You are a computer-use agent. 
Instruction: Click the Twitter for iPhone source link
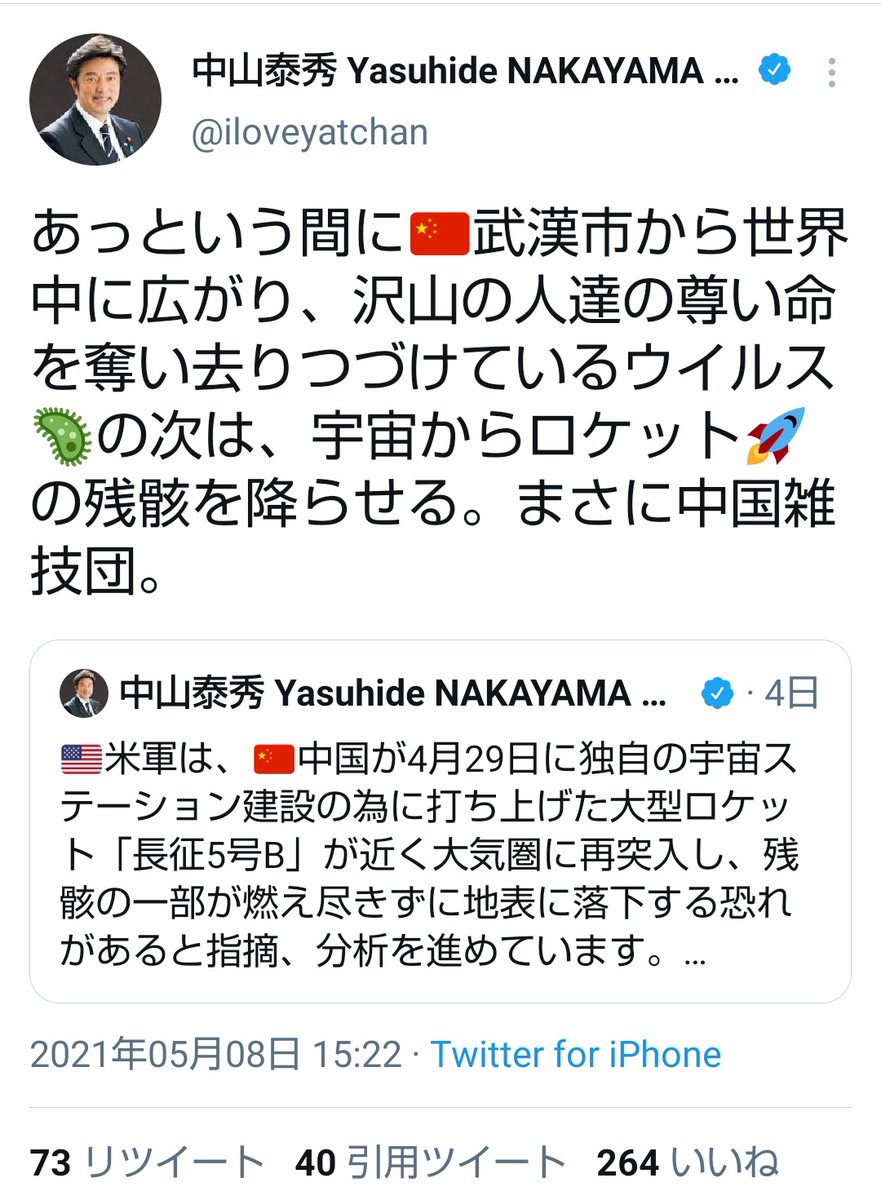pyautogui.click(x=576, y=1054)
